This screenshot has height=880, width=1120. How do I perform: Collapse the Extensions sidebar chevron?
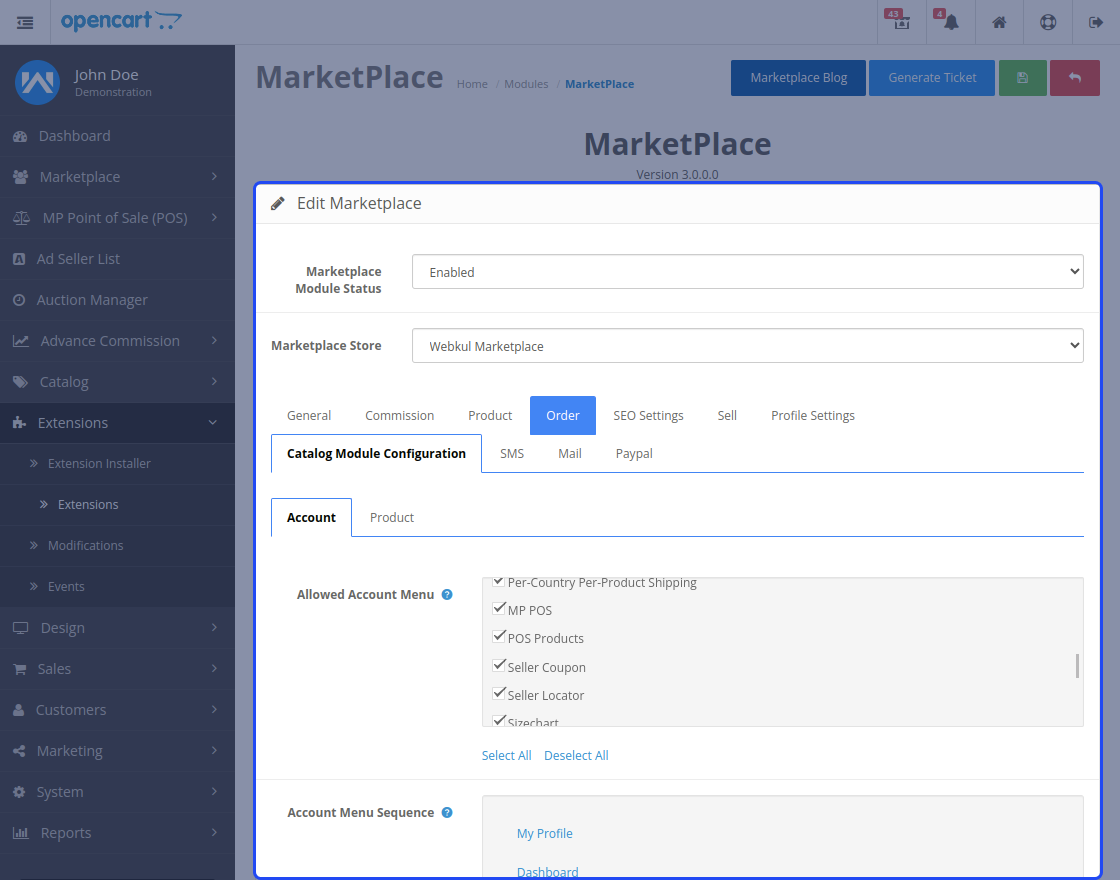coord(213,423)
